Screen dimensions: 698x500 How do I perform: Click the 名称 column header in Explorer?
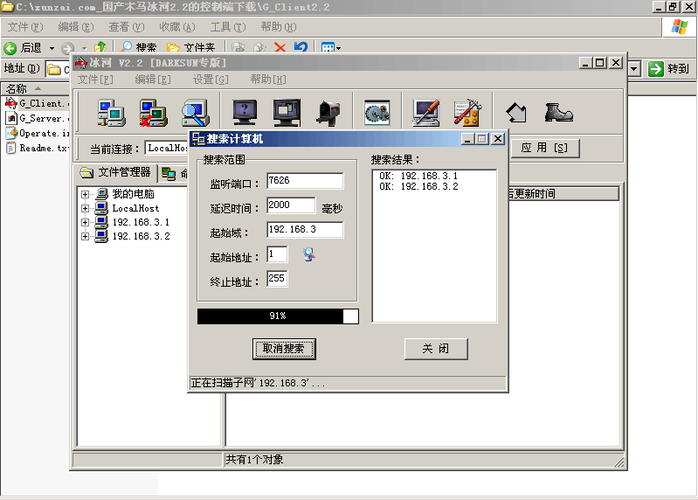[x=35, y=89]
